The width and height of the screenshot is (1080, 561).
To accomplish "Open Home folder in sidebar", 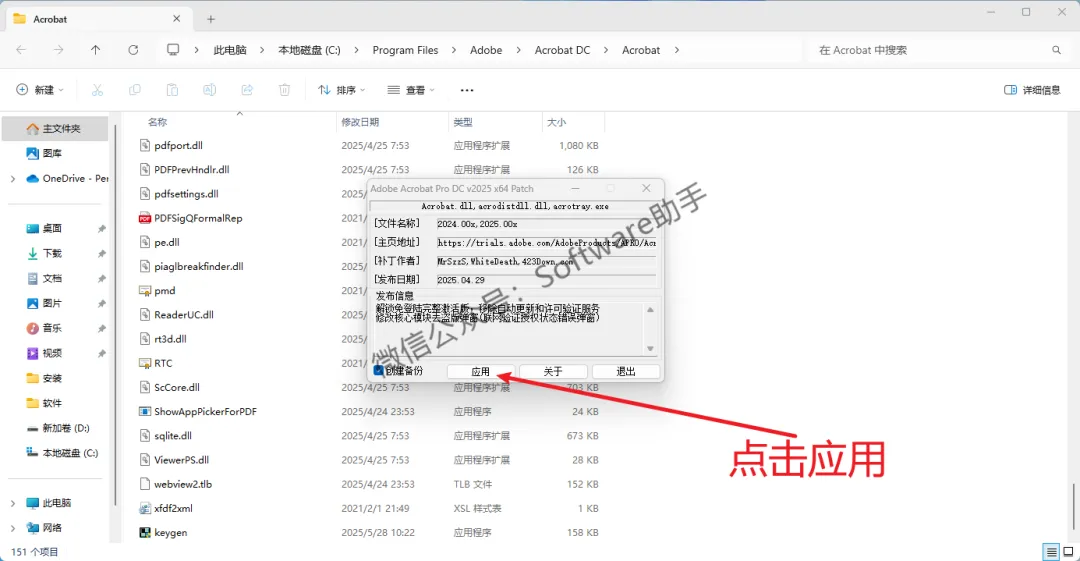I will tap(55, 128).
